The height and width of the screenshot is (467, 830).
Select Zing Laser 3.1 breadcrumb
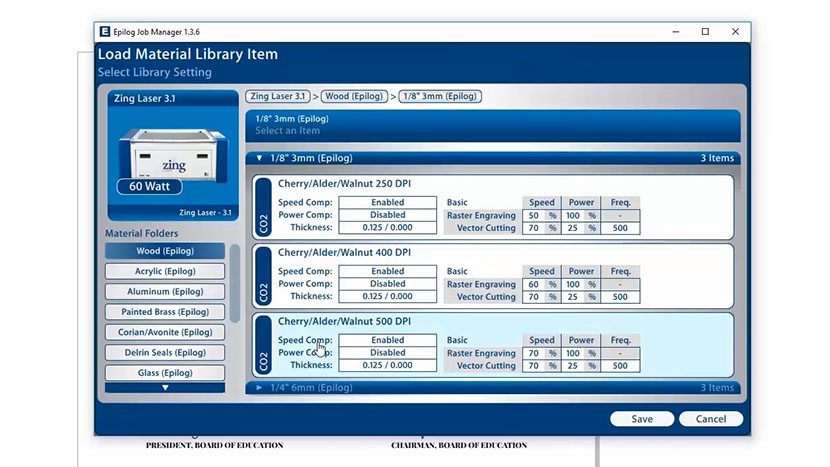pyautogui.click(x=278, y=97)
